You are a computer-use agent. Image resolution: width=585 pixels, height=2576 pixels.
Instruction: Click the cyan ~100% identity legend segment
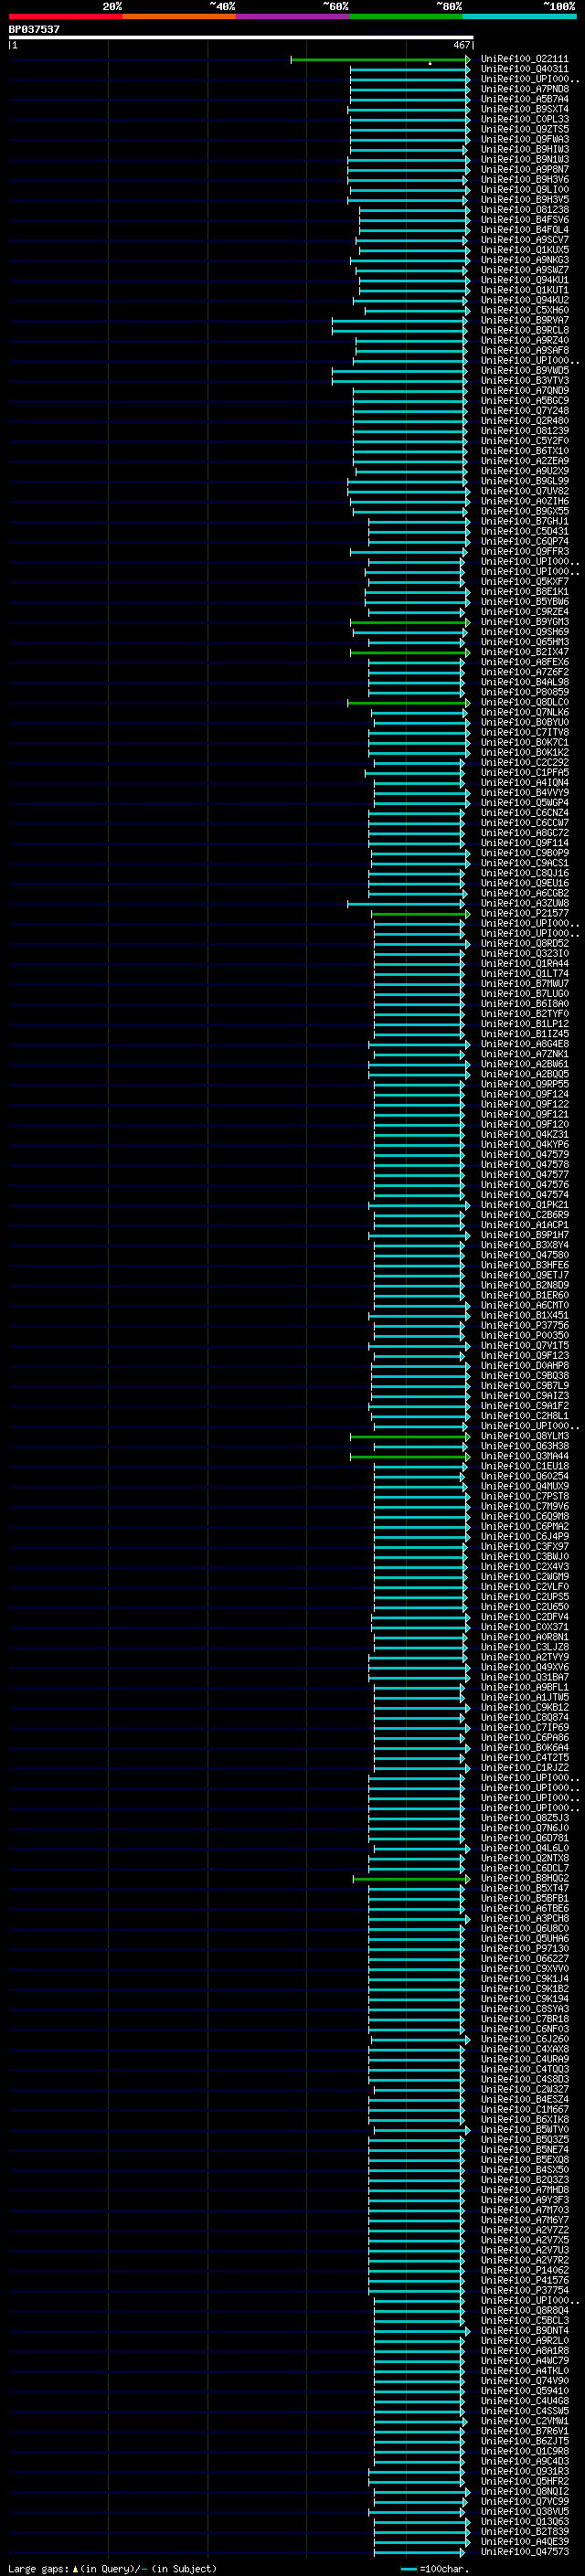point(519,16)
